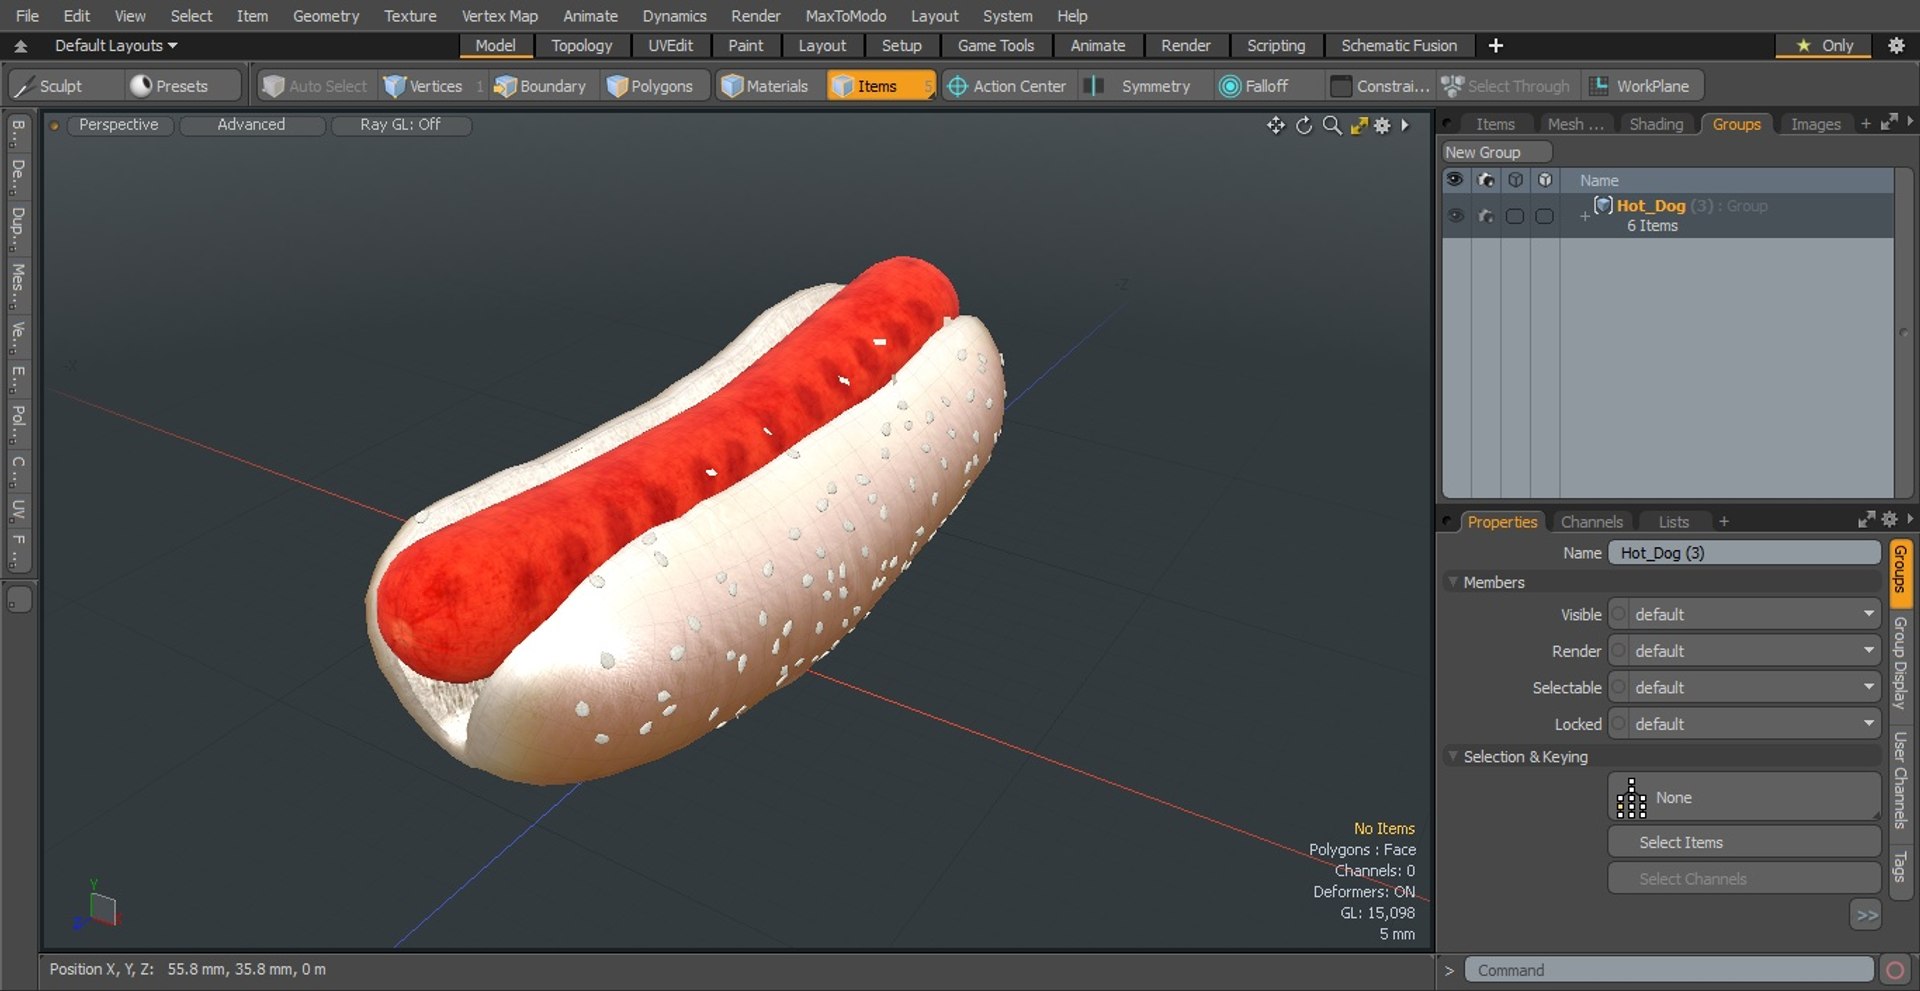
Task: Switch to Boundary selection mode
Action: pos(541,86)
